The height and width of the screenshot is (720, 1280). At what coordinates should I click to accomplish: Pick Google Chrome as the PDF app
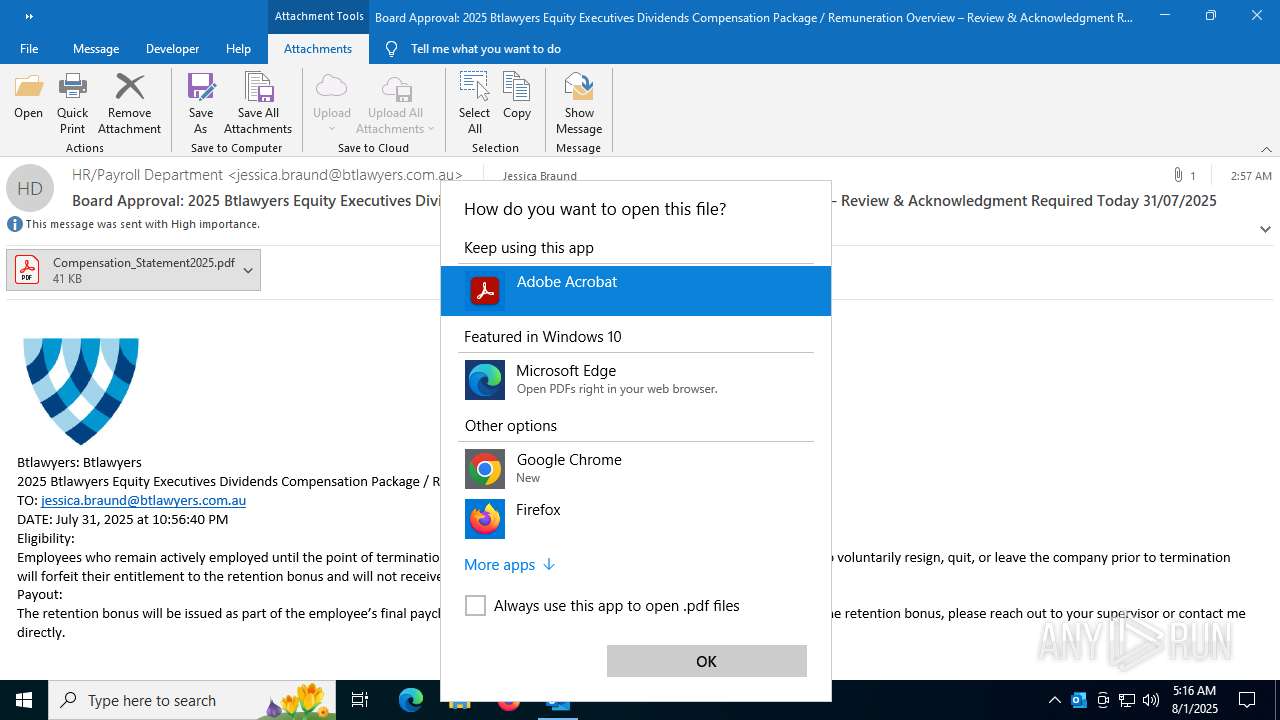point(636,468)
